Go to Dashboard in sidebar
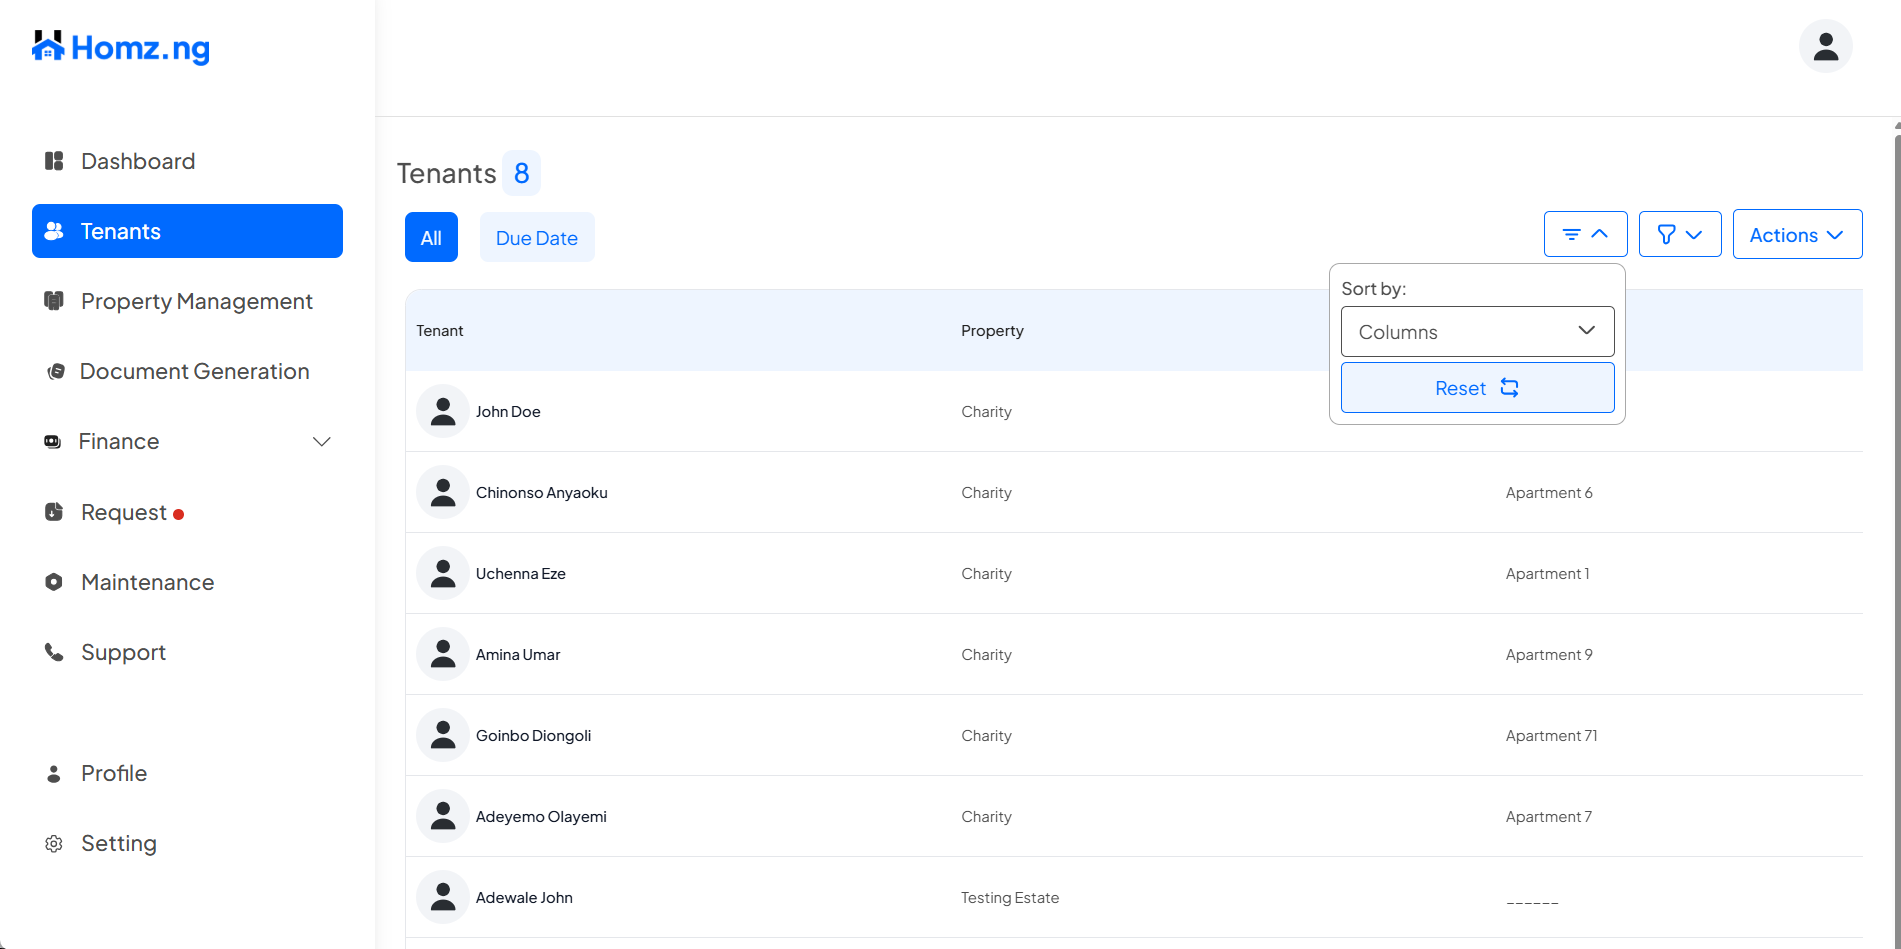1901x949 pixels. point(187,161)
